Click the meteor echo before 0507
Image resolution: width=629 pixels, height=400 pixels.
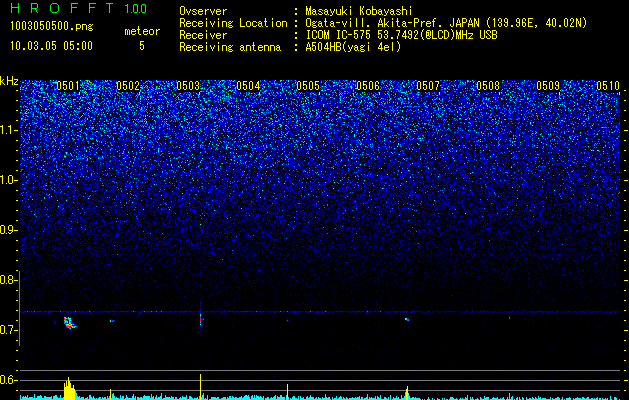click(407, 319)
